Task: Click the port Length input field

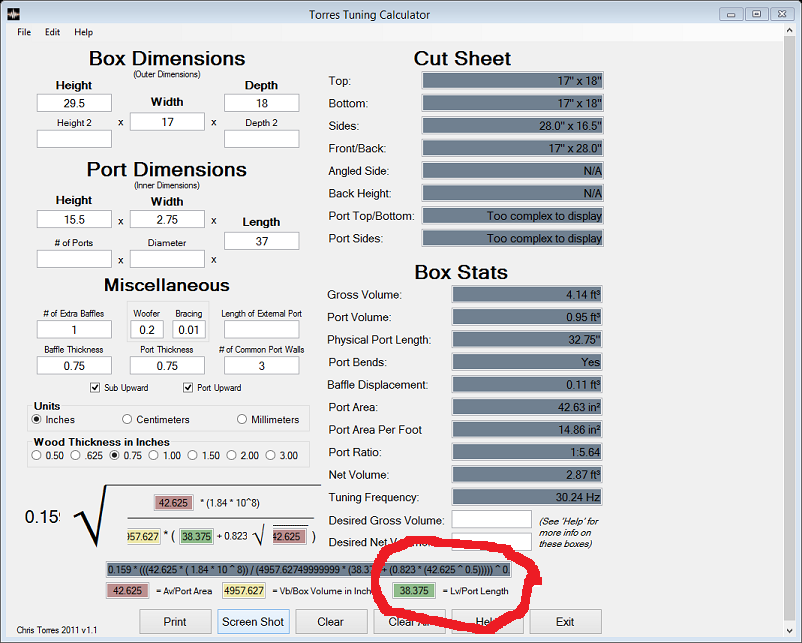Action: tap(261, 241)
